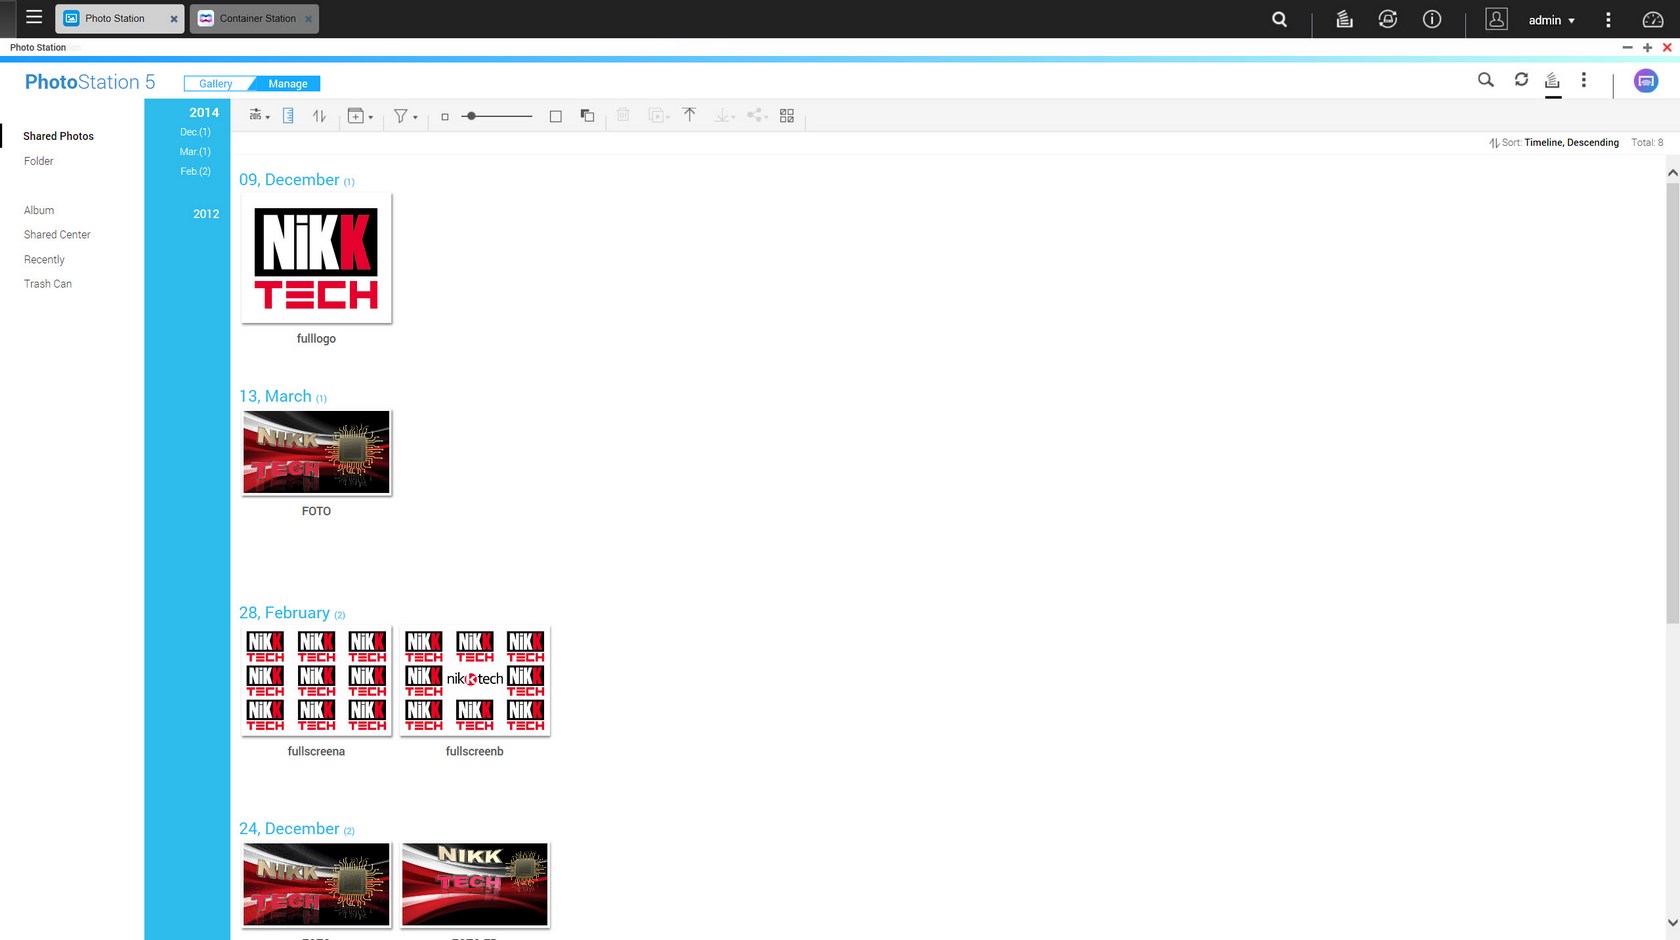Open Recently section in sidebar
Screen dimensions: 1680x940
point(44,260)
